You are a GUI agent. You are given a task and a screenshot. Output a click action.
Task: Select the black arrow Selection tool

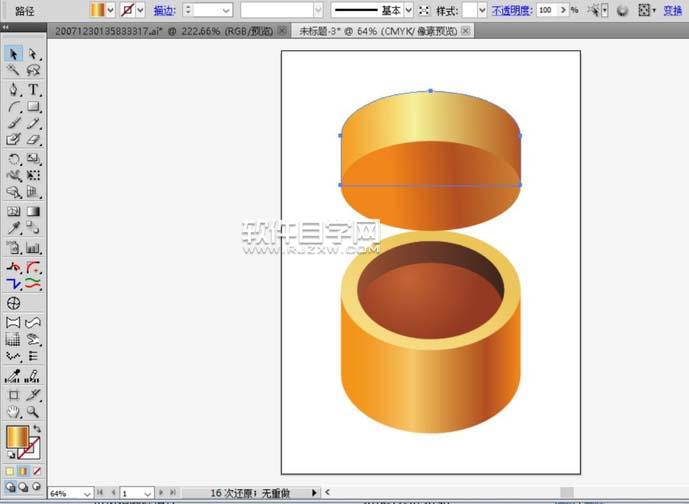pos(14,54)
